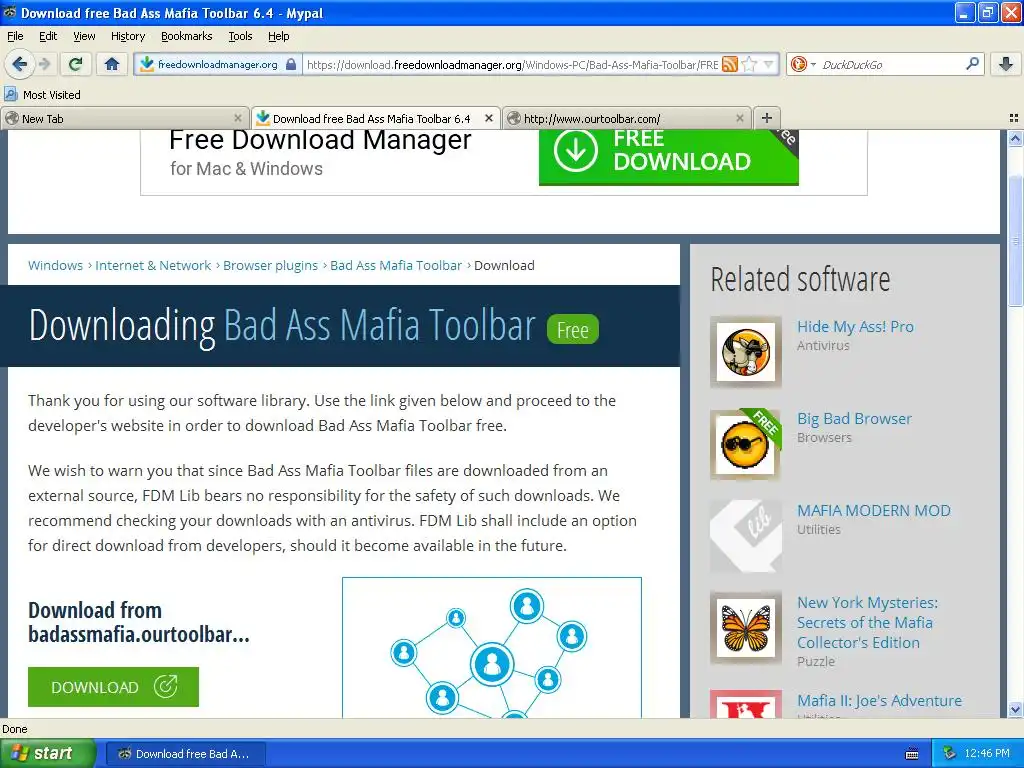Viewport: 1024px width, 768px height.
Task: Close the New Tab tab
Action: tap(238, 118)
